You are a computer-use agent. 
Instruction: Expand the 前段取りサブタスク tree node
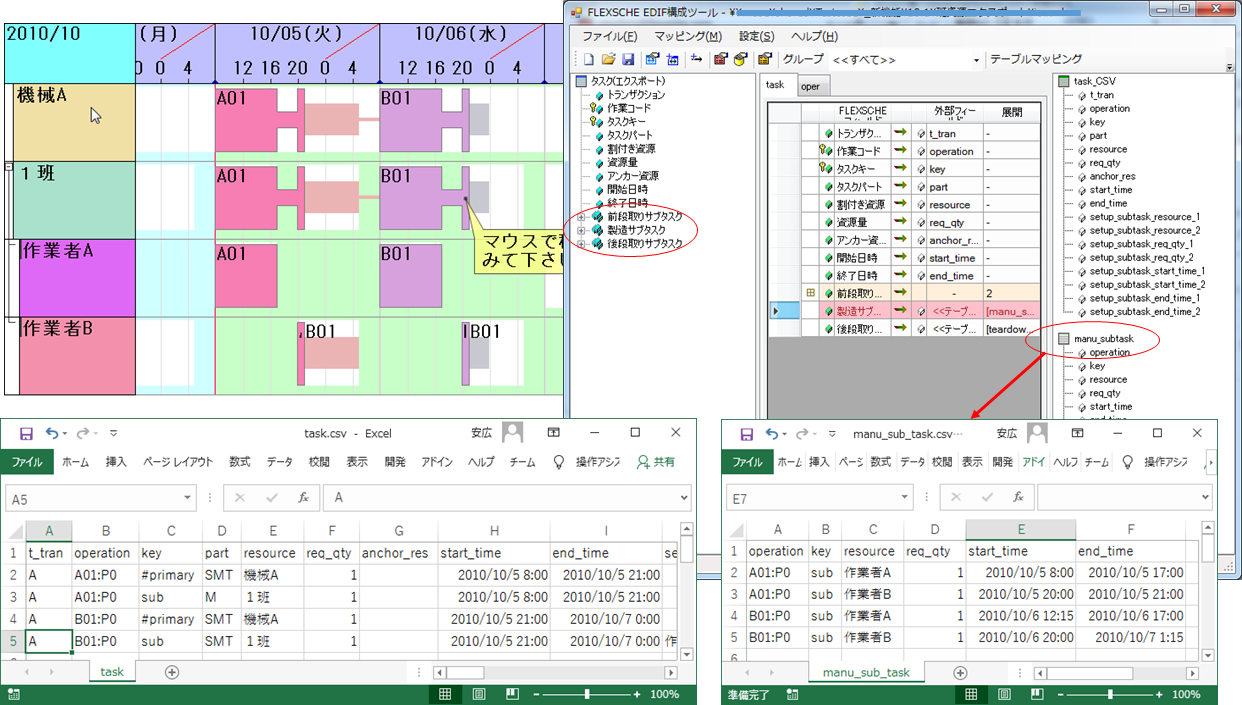click(581, 217)
